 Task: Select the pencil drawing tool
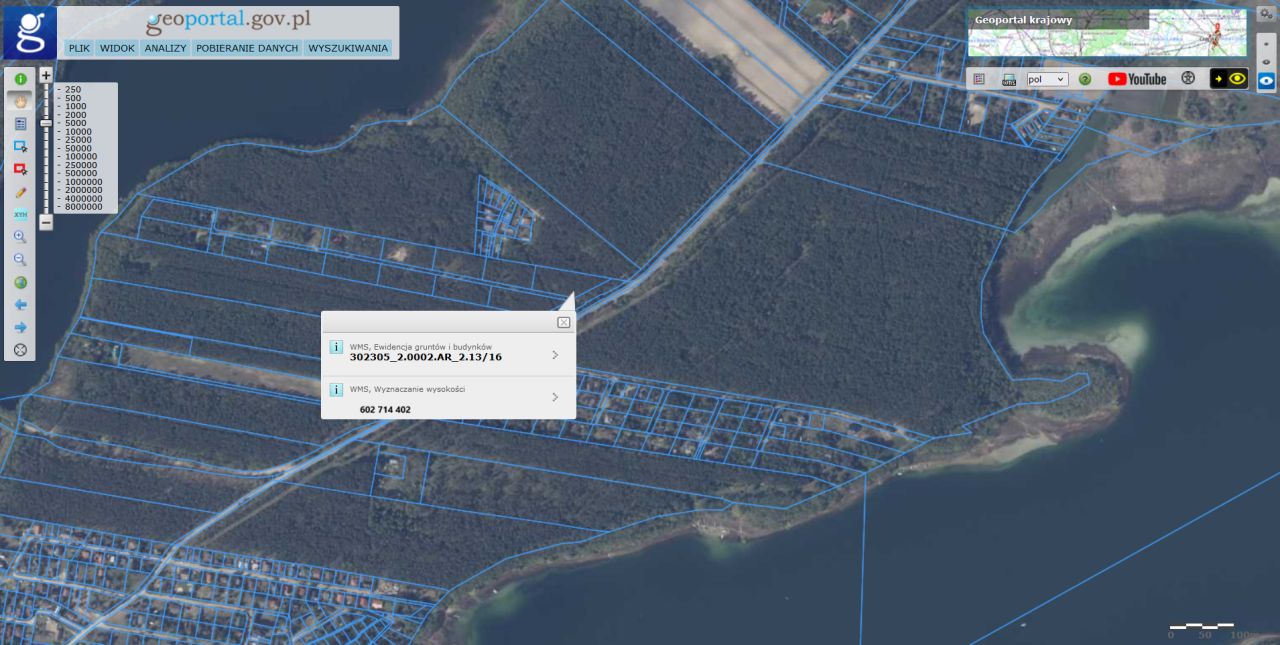click(20, 192)
